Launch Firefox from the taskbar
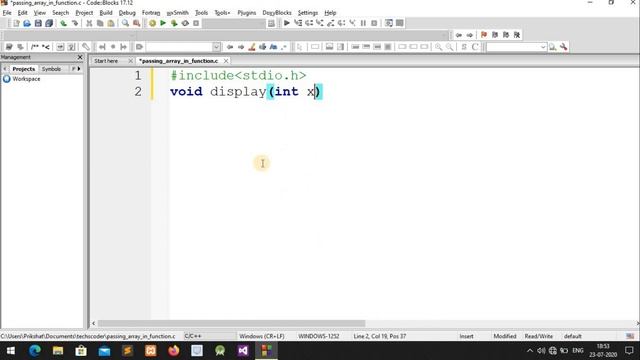The height and width of the screenshot is (360, 640). coord(174,351)
